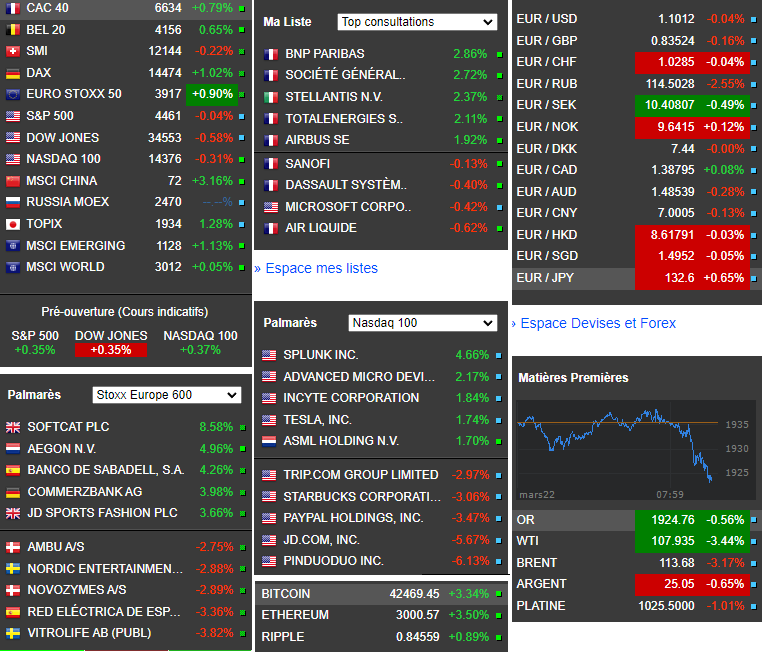Image resolution: width=768 pixels, height=654 pixels.
Task: Select the PLATINE commodity row
Action: click(637, 606)
